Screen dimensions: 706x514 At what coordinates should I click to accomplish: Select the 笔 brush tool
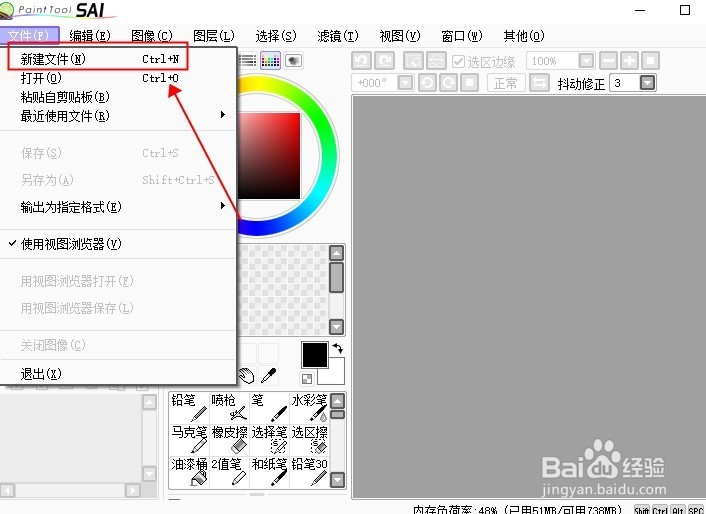click(269, 408)
